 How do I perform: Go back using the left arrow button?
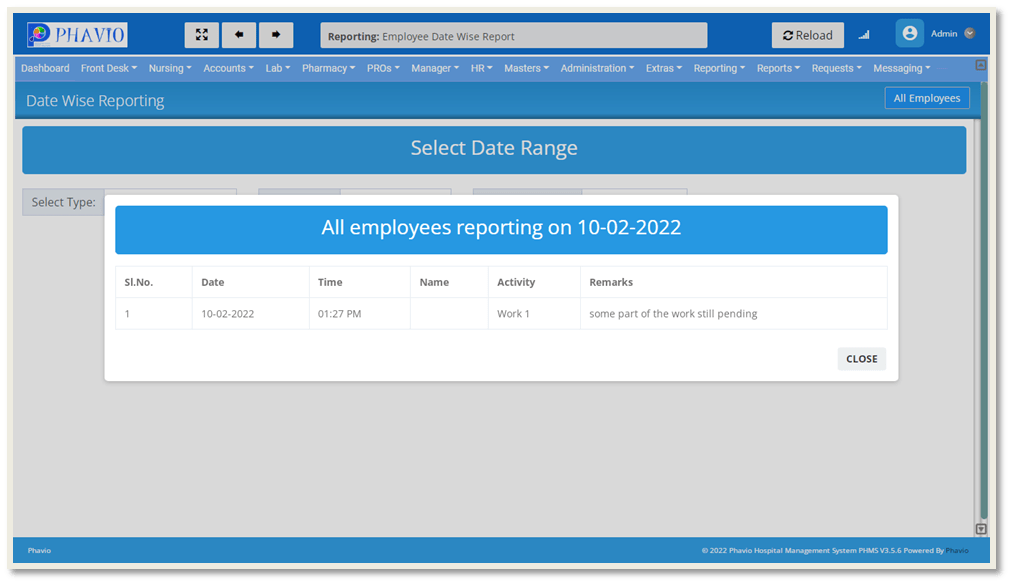pos(239,35)
